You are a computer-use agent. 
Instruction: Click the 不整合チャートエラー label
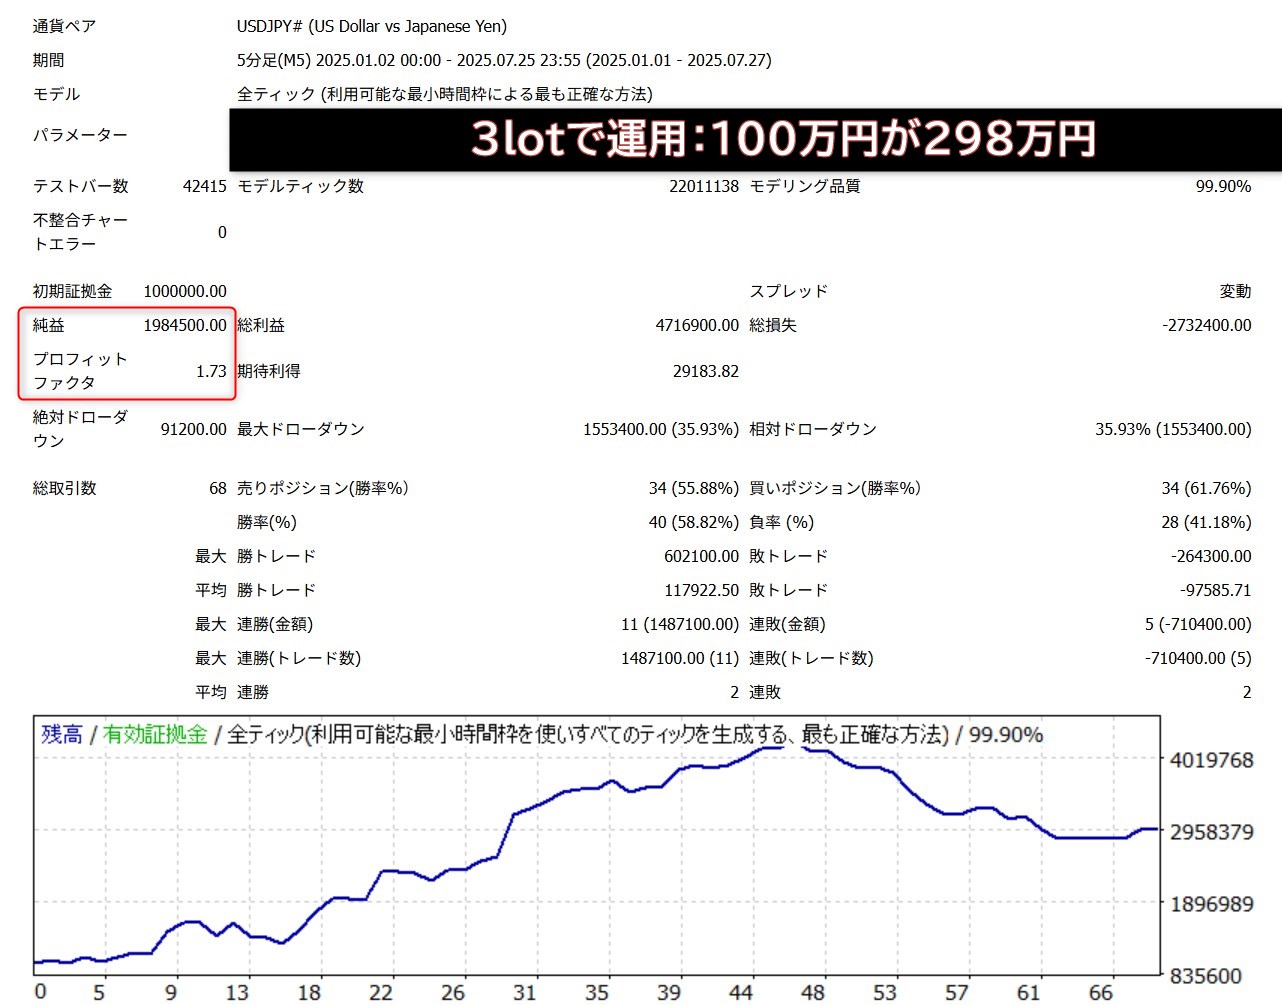[x=80, y=232]
